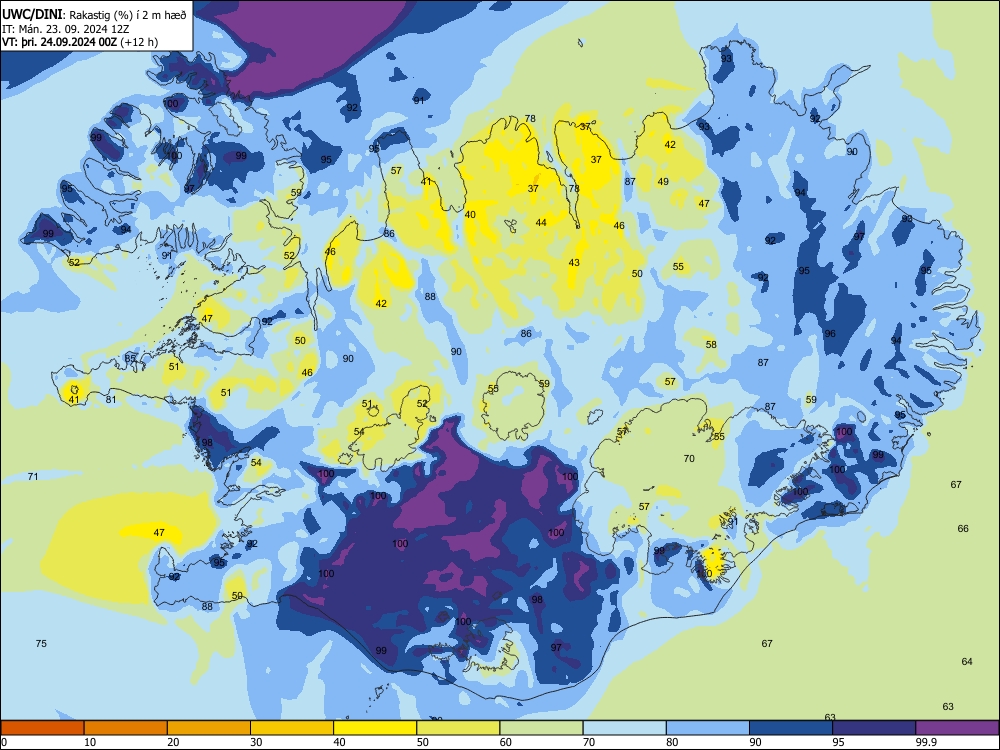
Task: Click the 'IT: Mán. 23. 09. 2024 12Z' line
Action: (x=66, y=29)
